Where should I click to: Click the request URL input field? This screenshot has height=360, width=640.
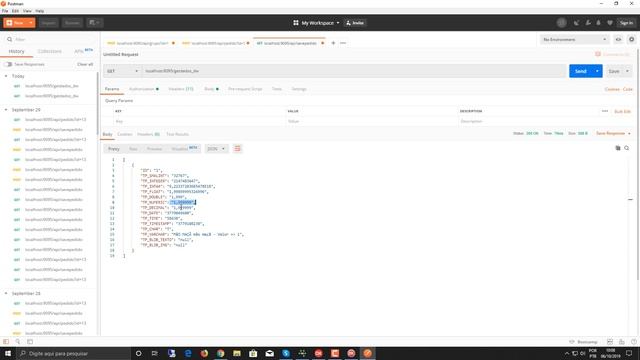(x=354, y=71)
